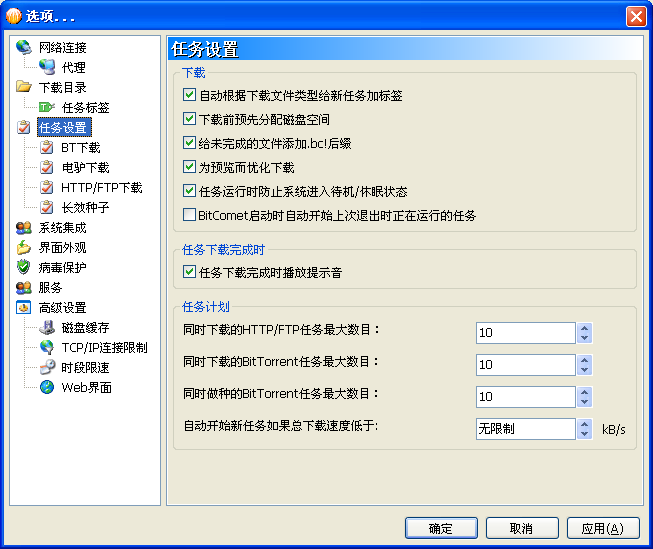Screen dimensions: 653x549
Task: Lower 总下载速度低于 limit with down arrow
Action: (x=584, y=434)
